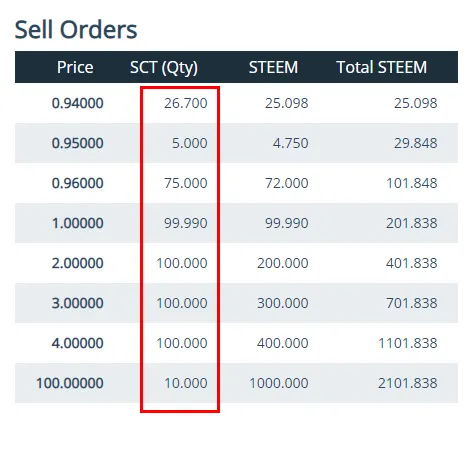Click the 401.838 total STEEM value

pos(412,263)
